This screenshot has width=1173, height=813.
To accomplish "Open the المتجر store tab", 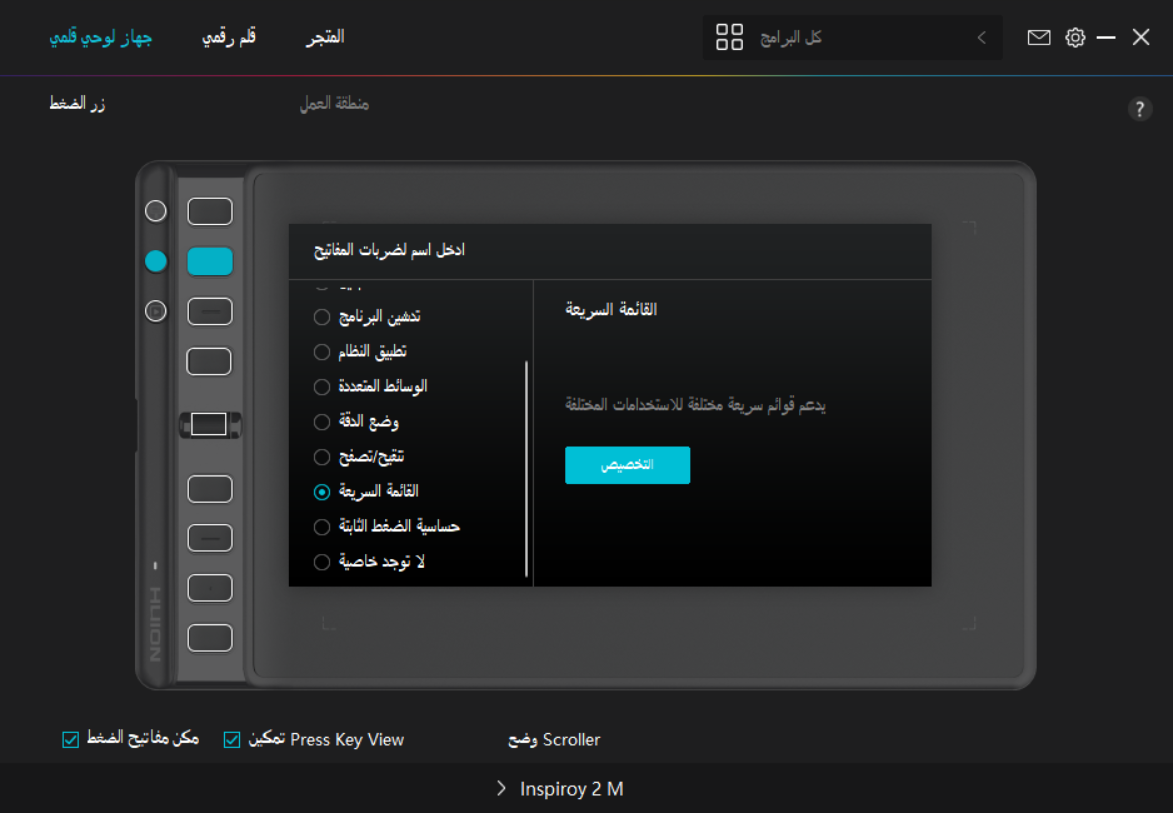I will coord(325,38).
